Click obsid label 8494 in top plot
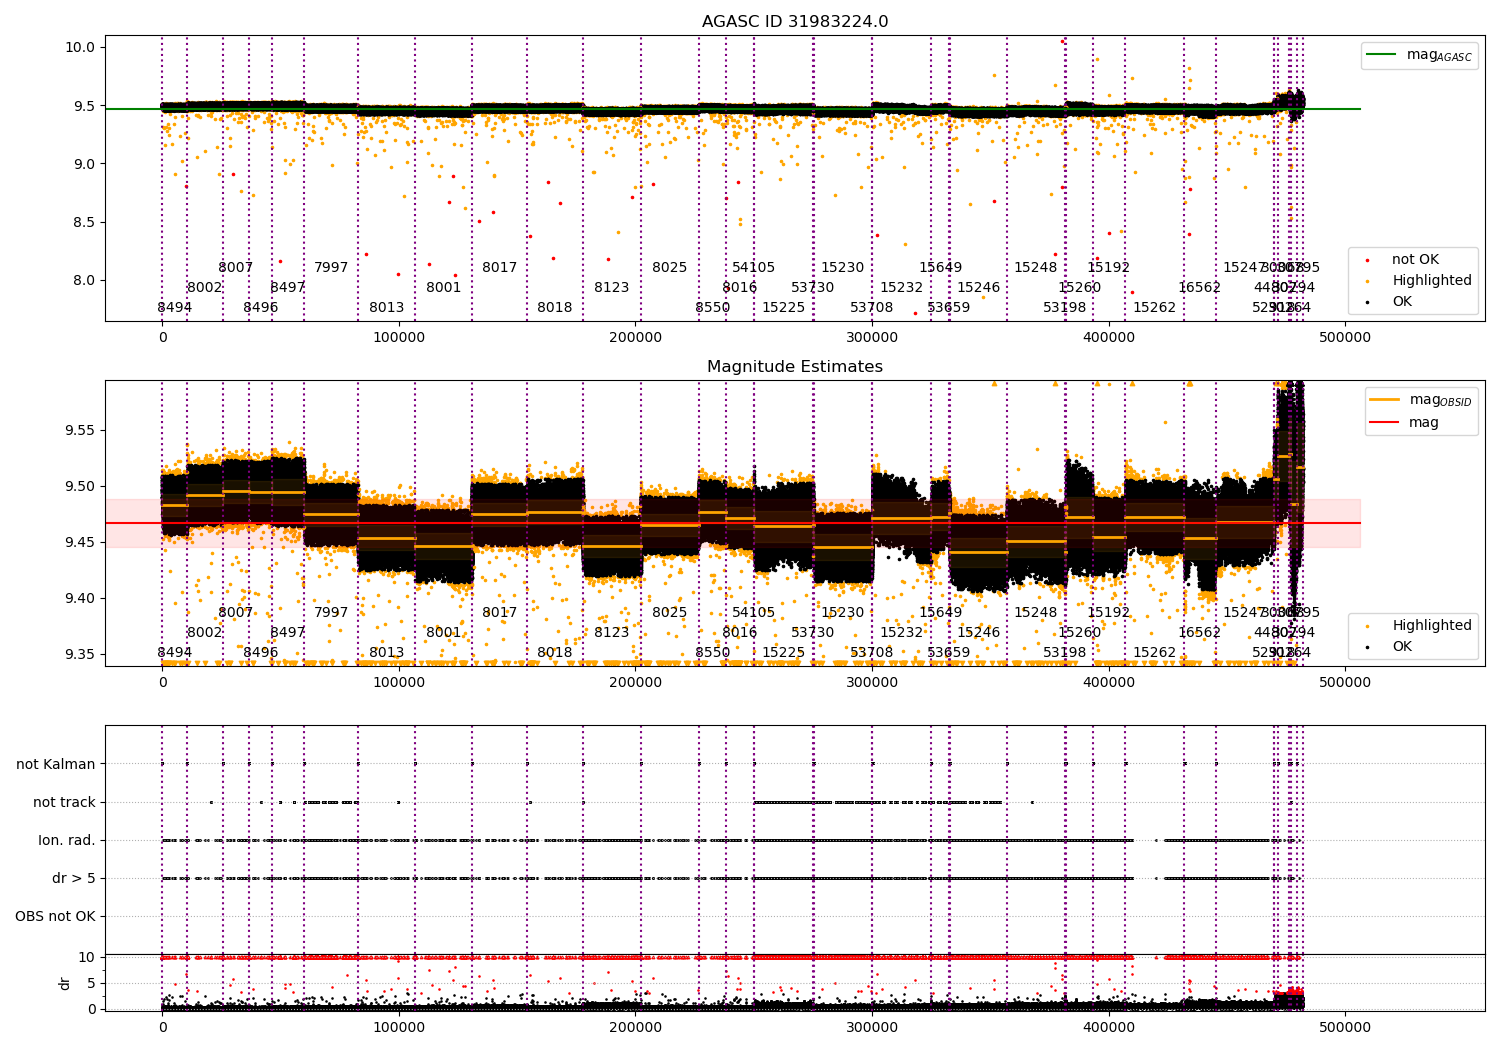The image size is (1500, 1050). pos(175,308)
